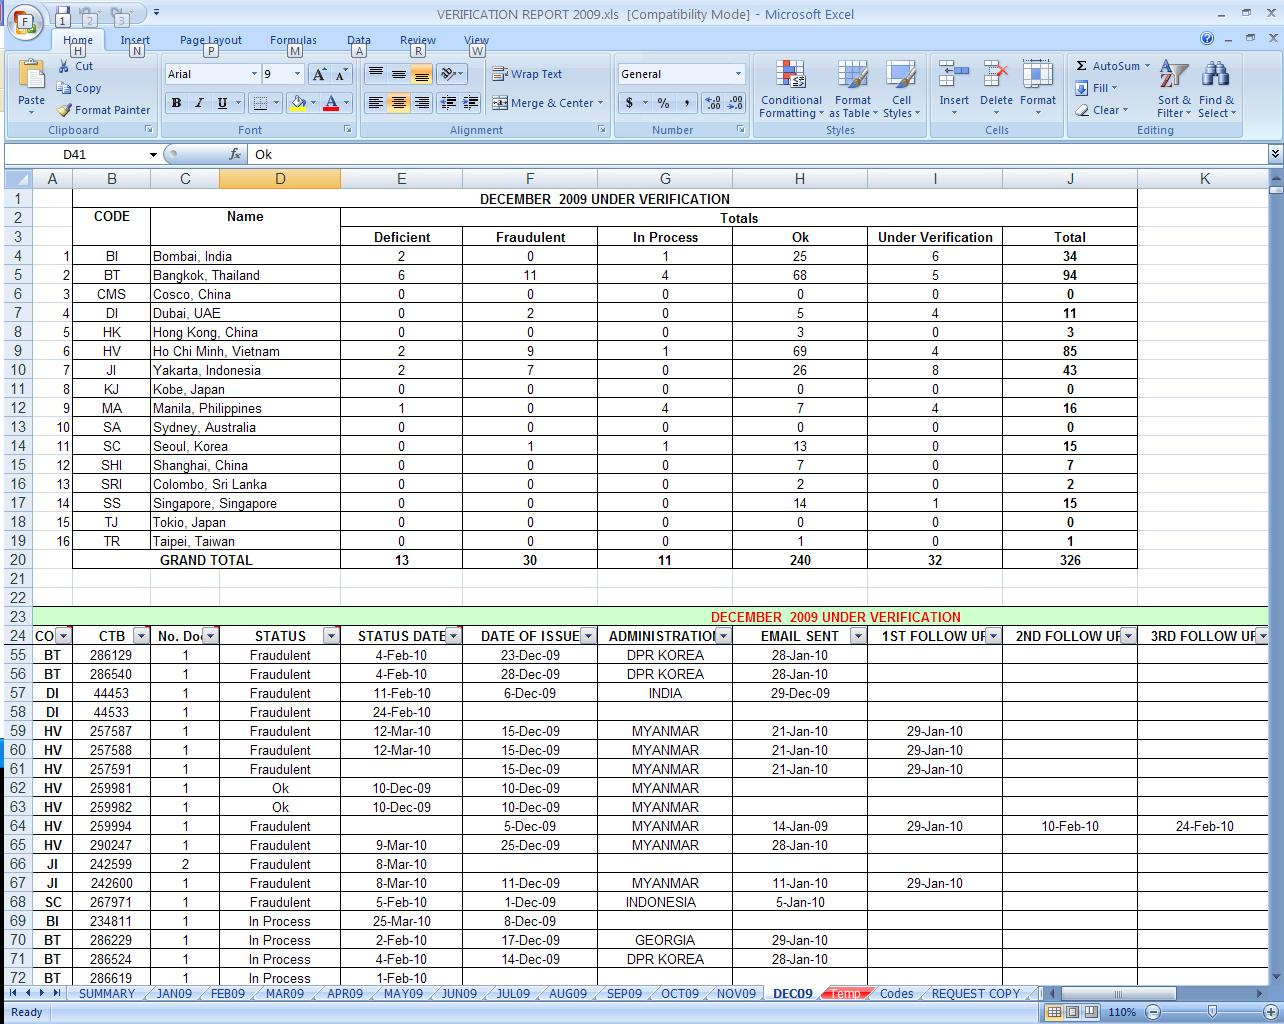Image resolution: width=1284 pixels, height=1024 pixels.
Task: Select the Format Painter tool
Action: pyautogui.click(x=103, y=110)
